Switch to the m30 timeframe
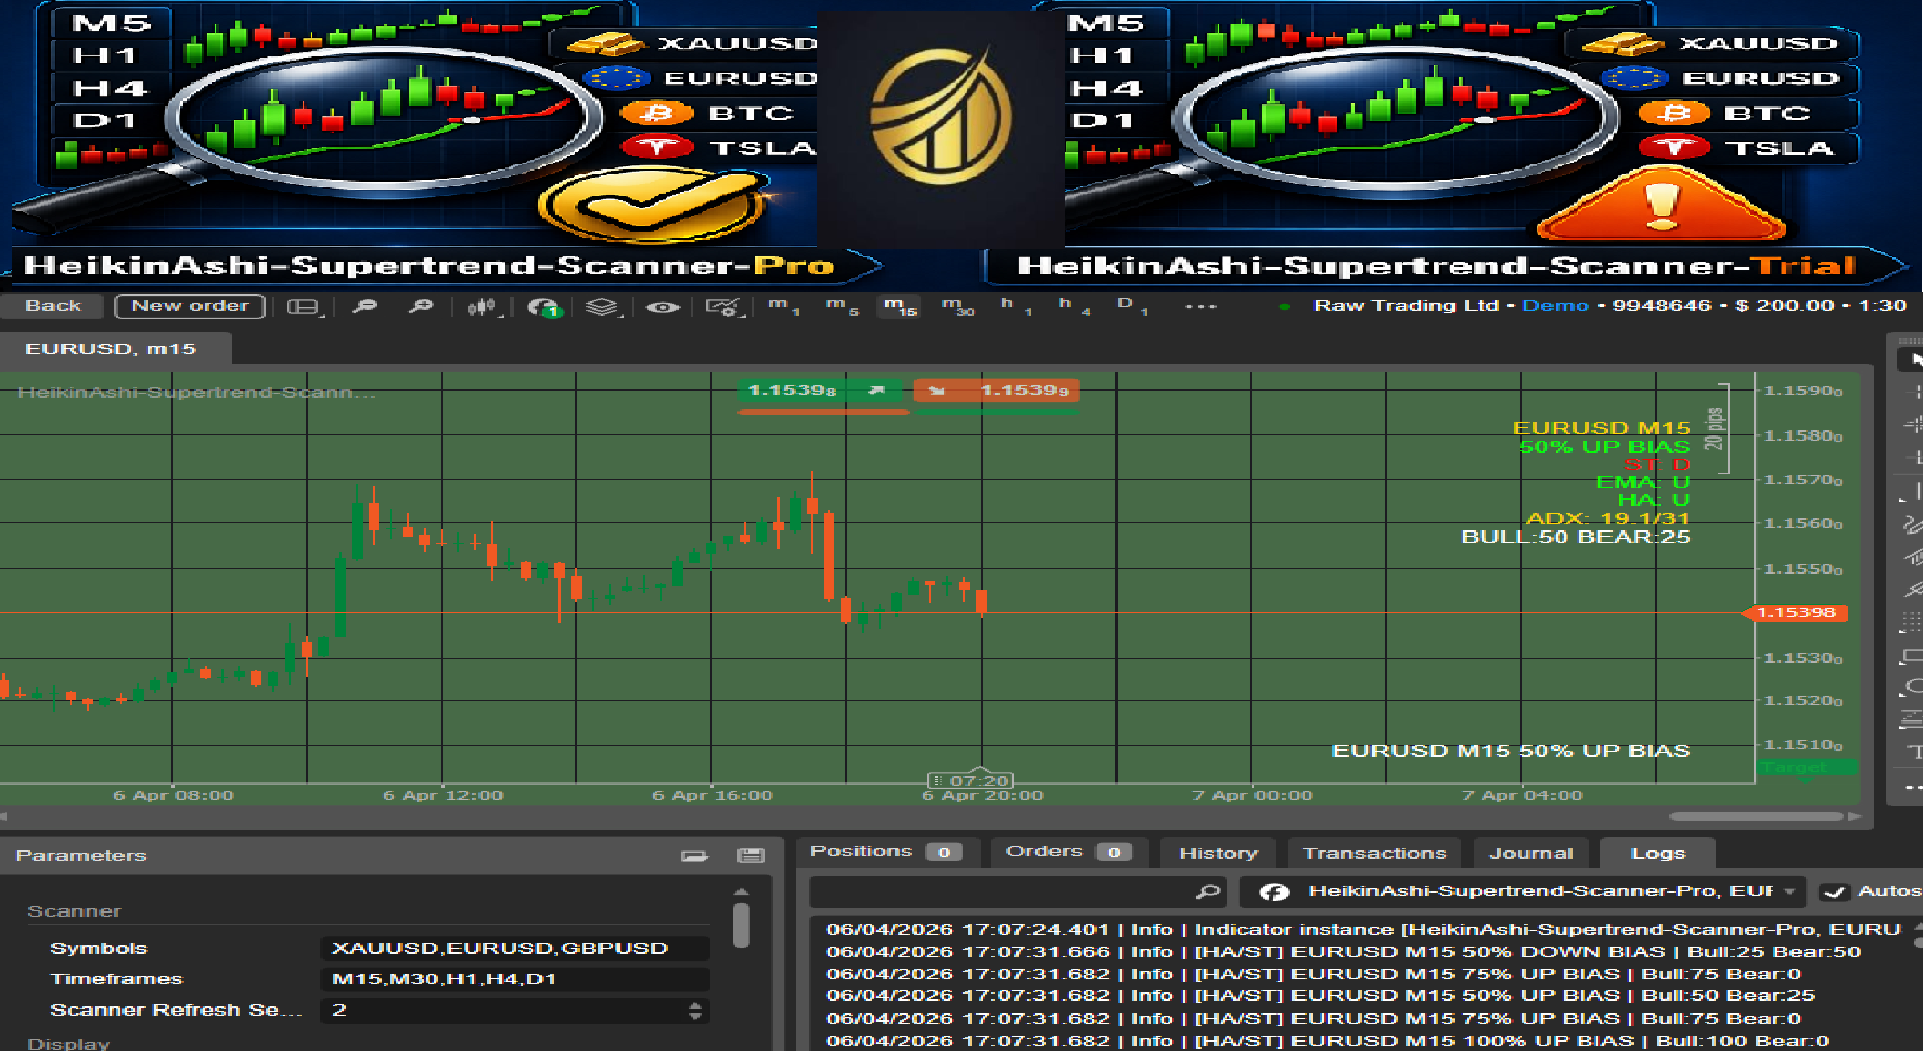This screenshot has width=1923, height=1051. click(x=957, y=306)
